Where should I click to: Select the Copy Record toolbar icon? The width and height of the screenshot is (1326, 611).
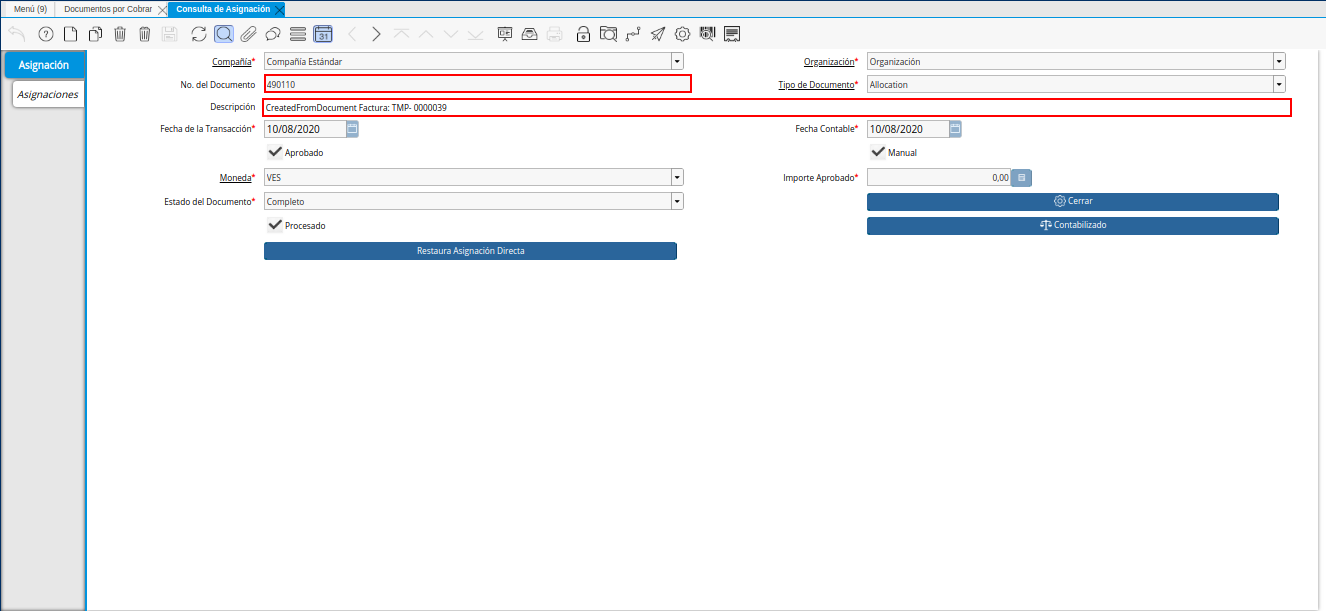95,33
